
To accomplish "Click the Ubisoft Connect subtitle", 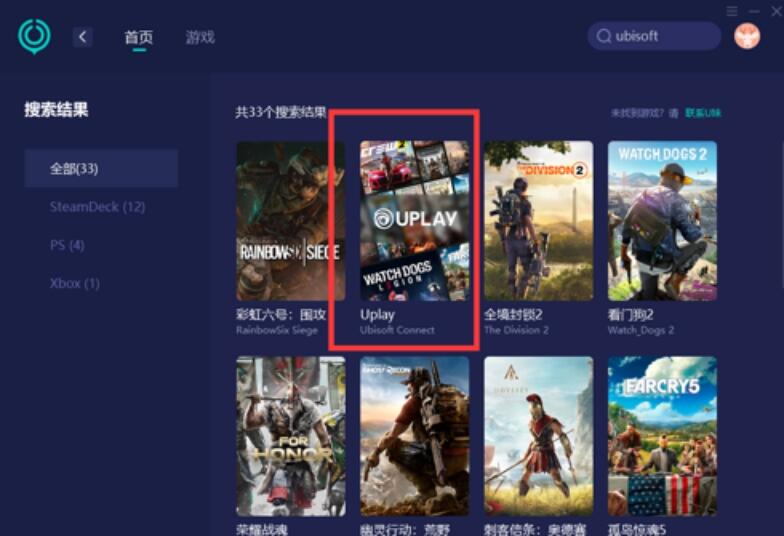I will click(397, 330).
